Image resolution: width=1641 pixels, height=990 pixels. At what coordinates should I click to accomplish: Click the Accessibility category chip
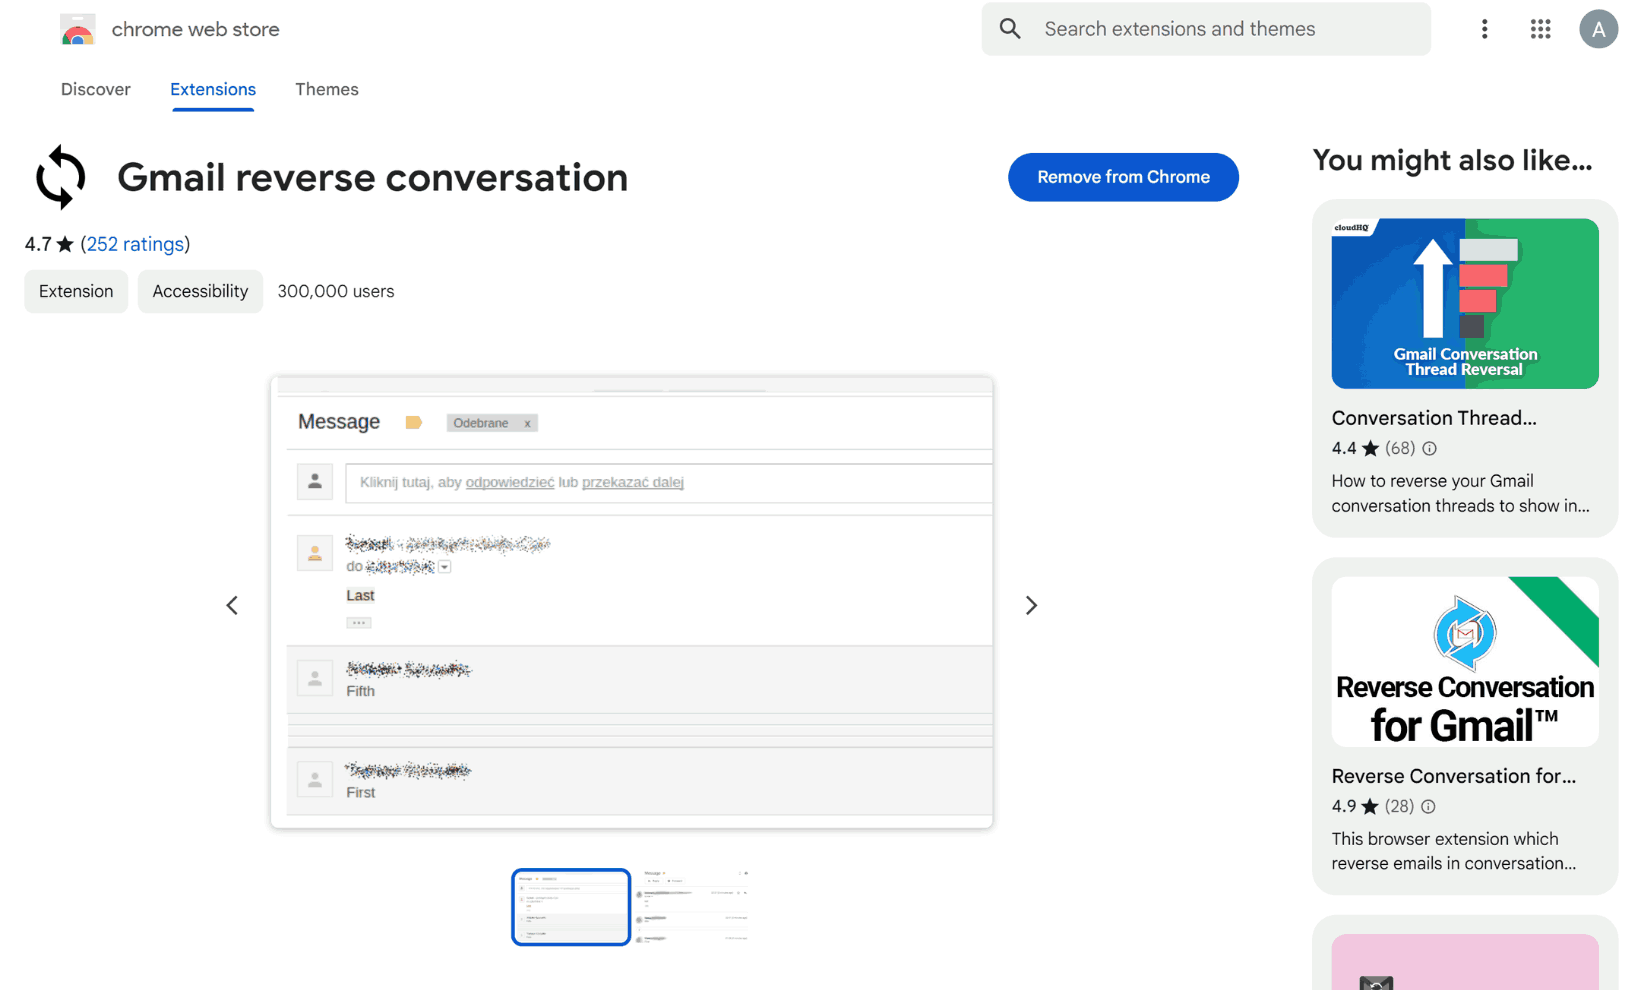[200, 291]
